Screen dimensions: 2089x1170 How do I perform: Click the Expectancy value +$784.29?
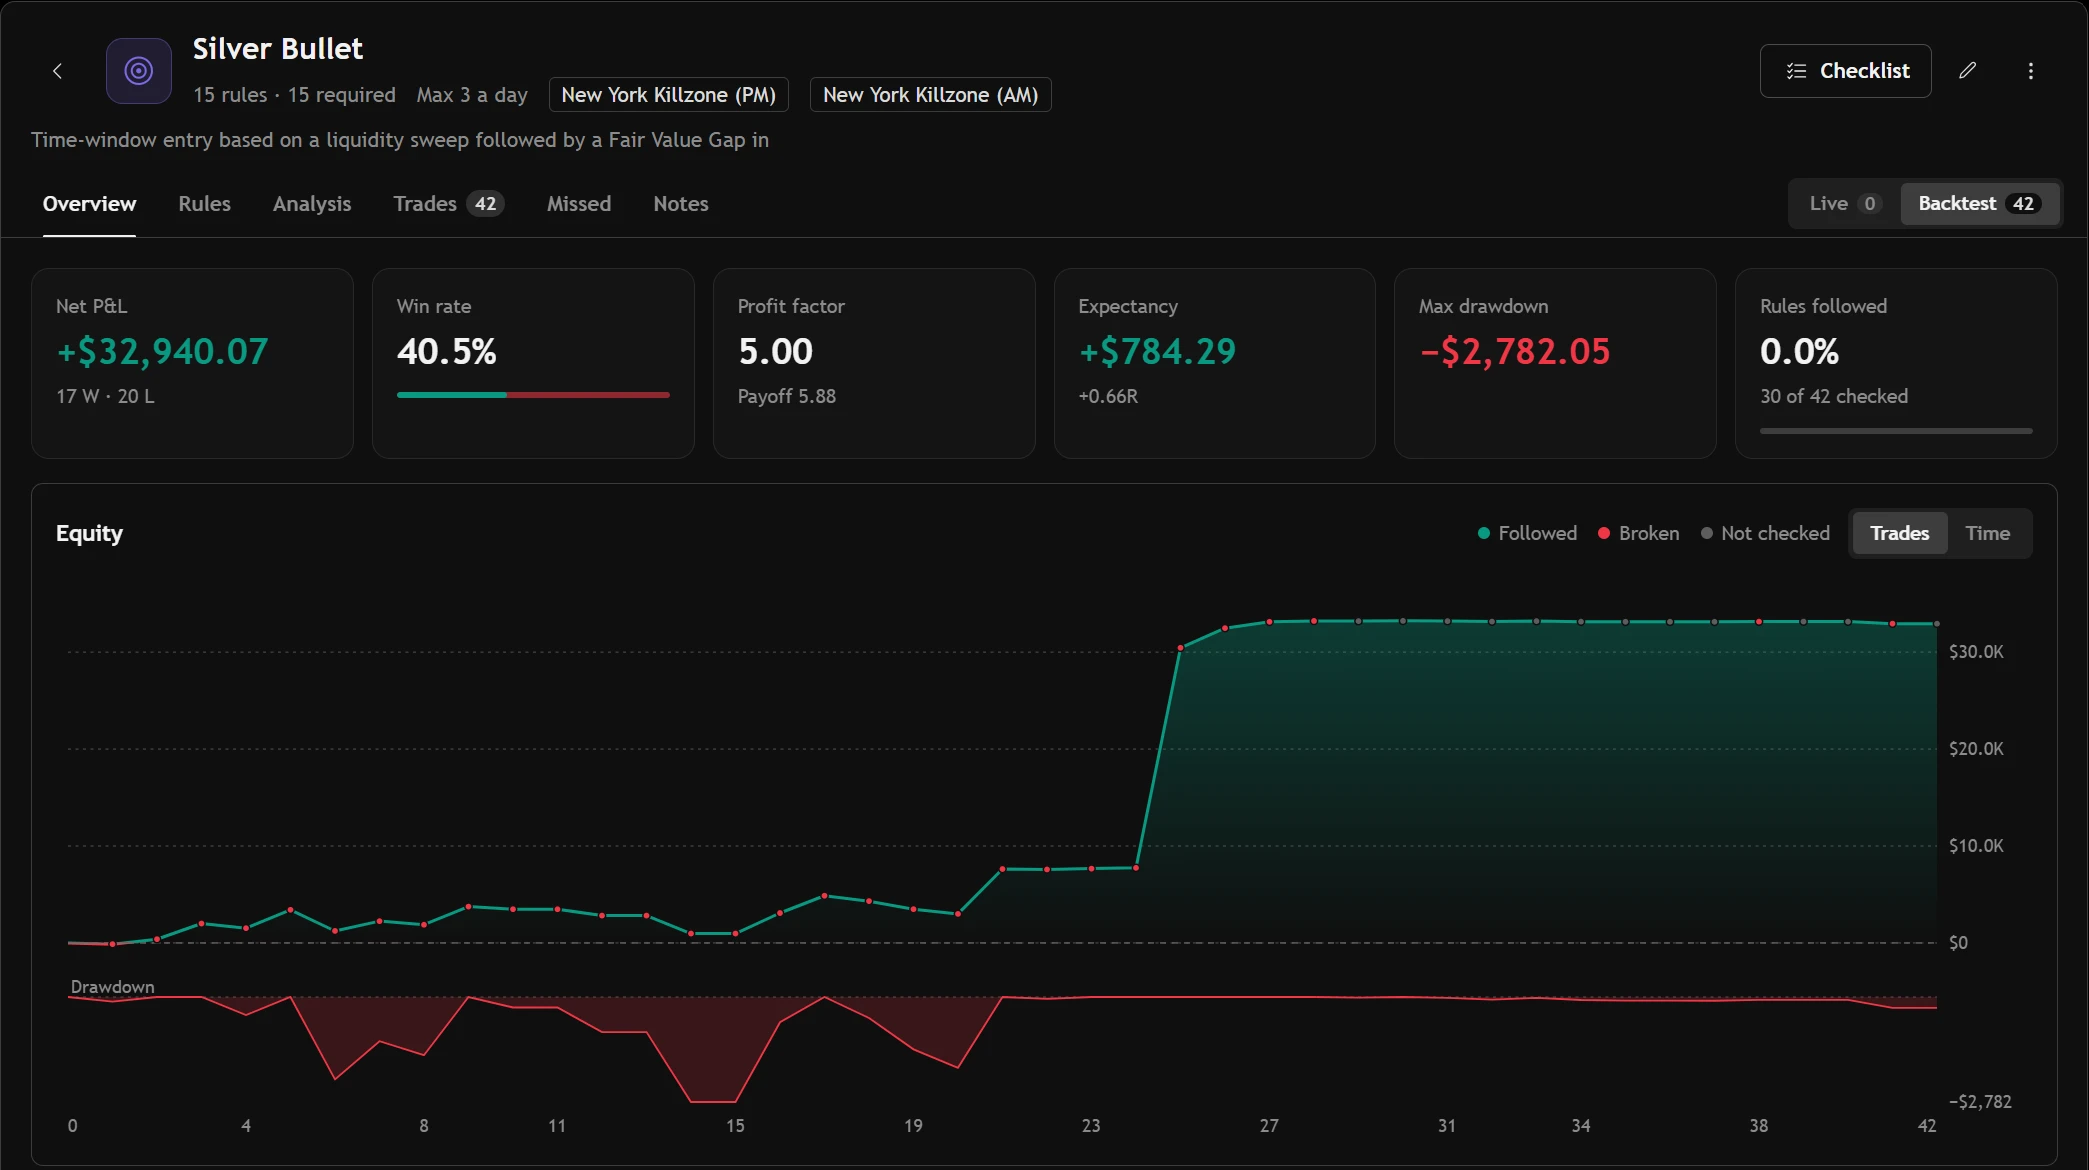pyautogui.click(x=1157, y=352)
